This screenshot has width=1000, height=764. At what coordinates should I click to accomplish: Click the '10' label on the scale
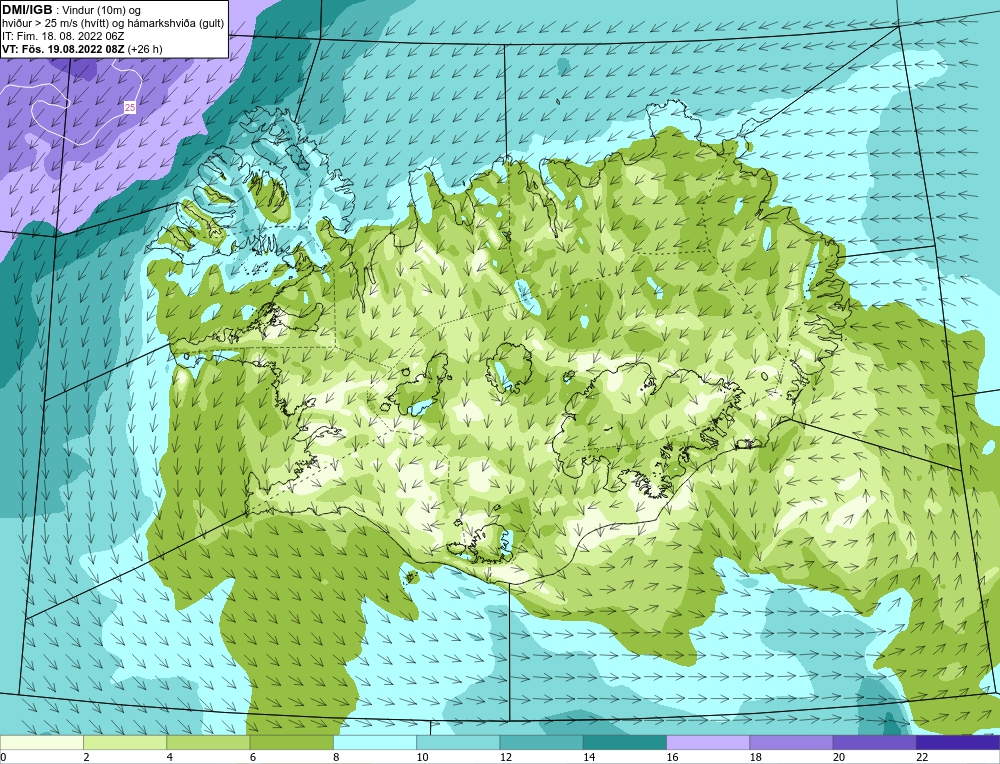tap(422, 757)
